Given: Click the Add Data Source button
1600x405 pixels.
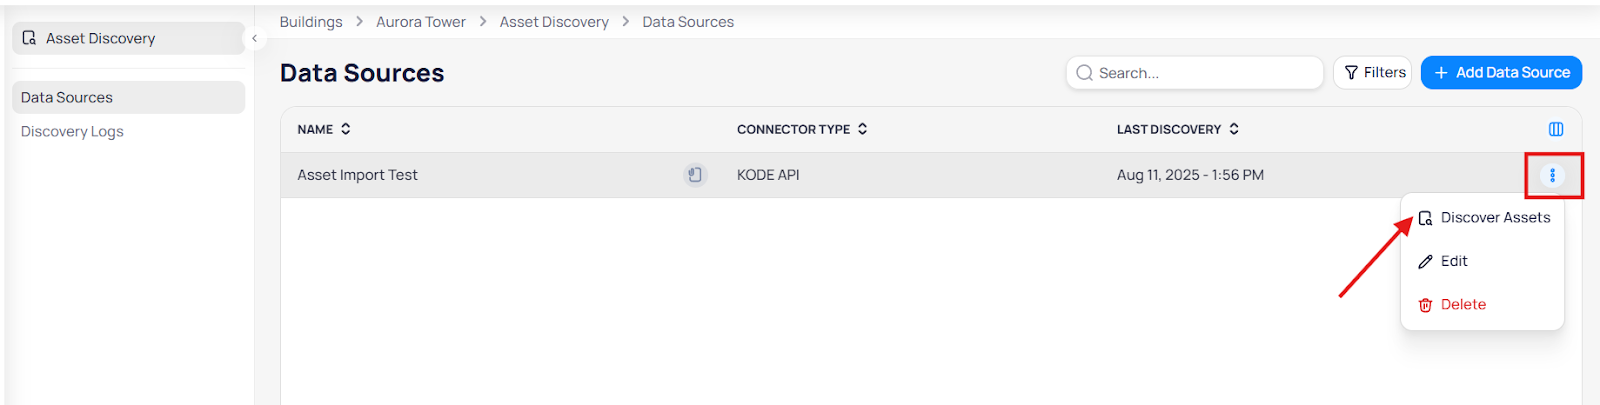Looking at the screenshot, I should click(1501, 73).
